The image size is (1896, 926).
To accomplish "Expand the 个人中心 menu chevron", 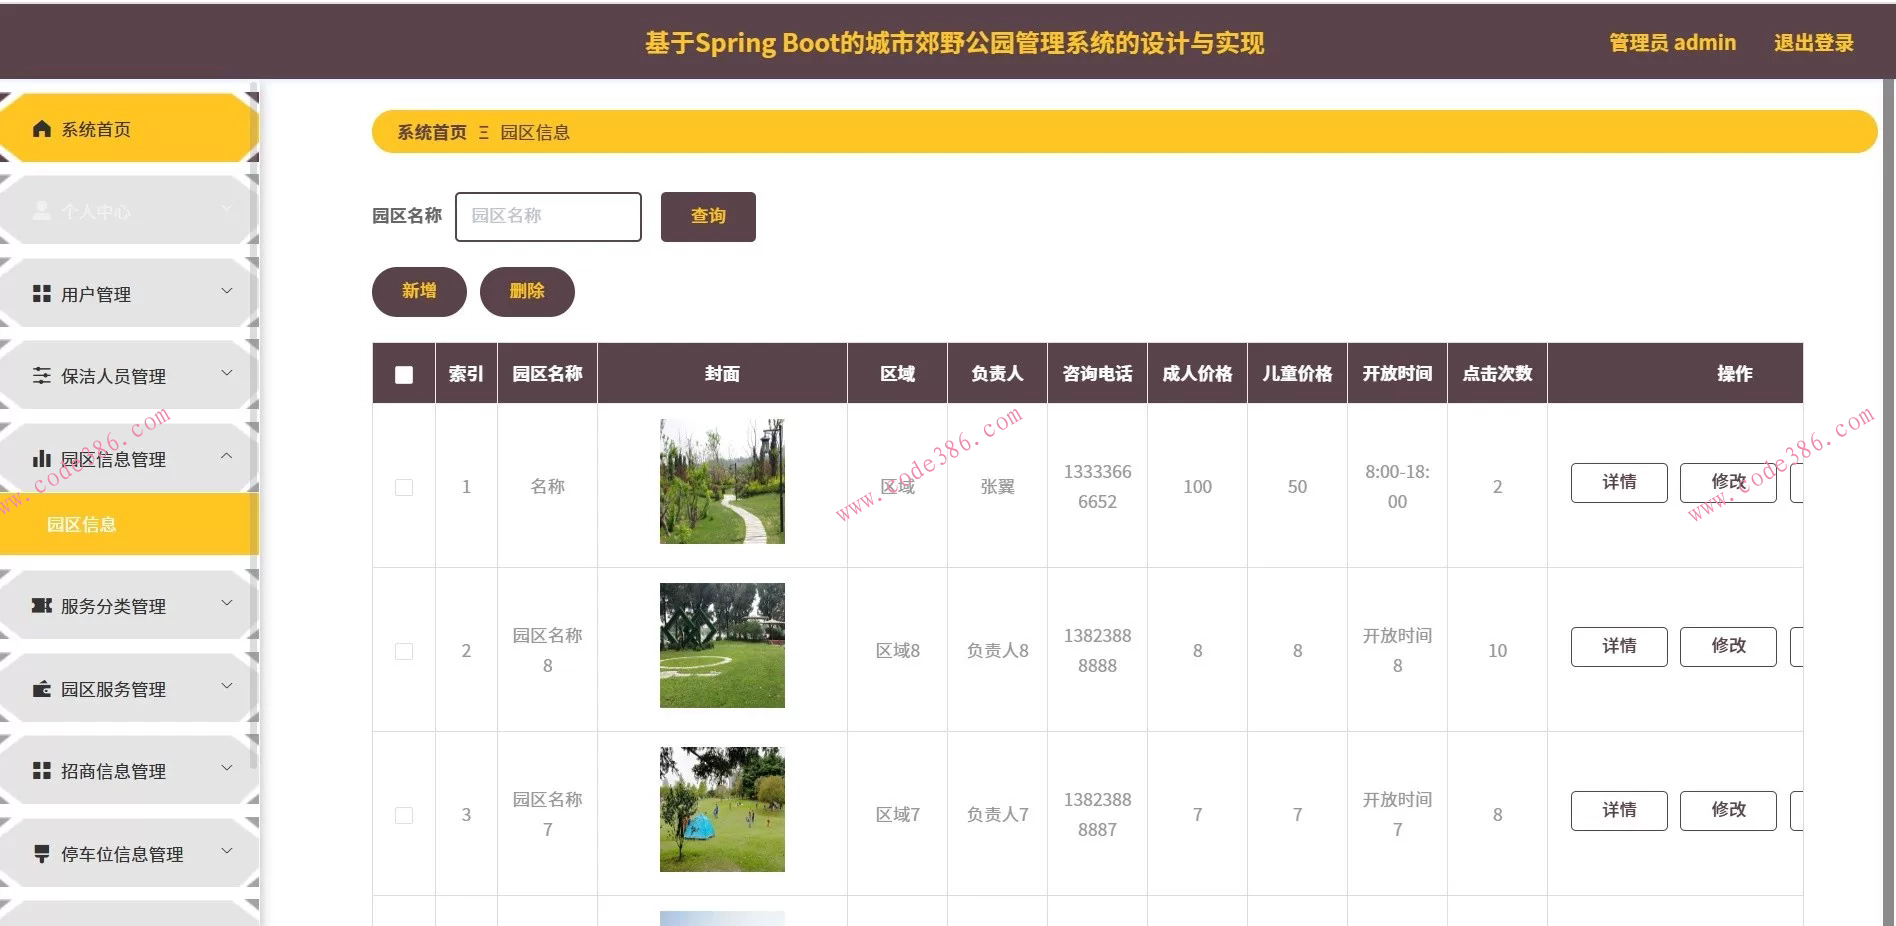I will pos(227,208).
